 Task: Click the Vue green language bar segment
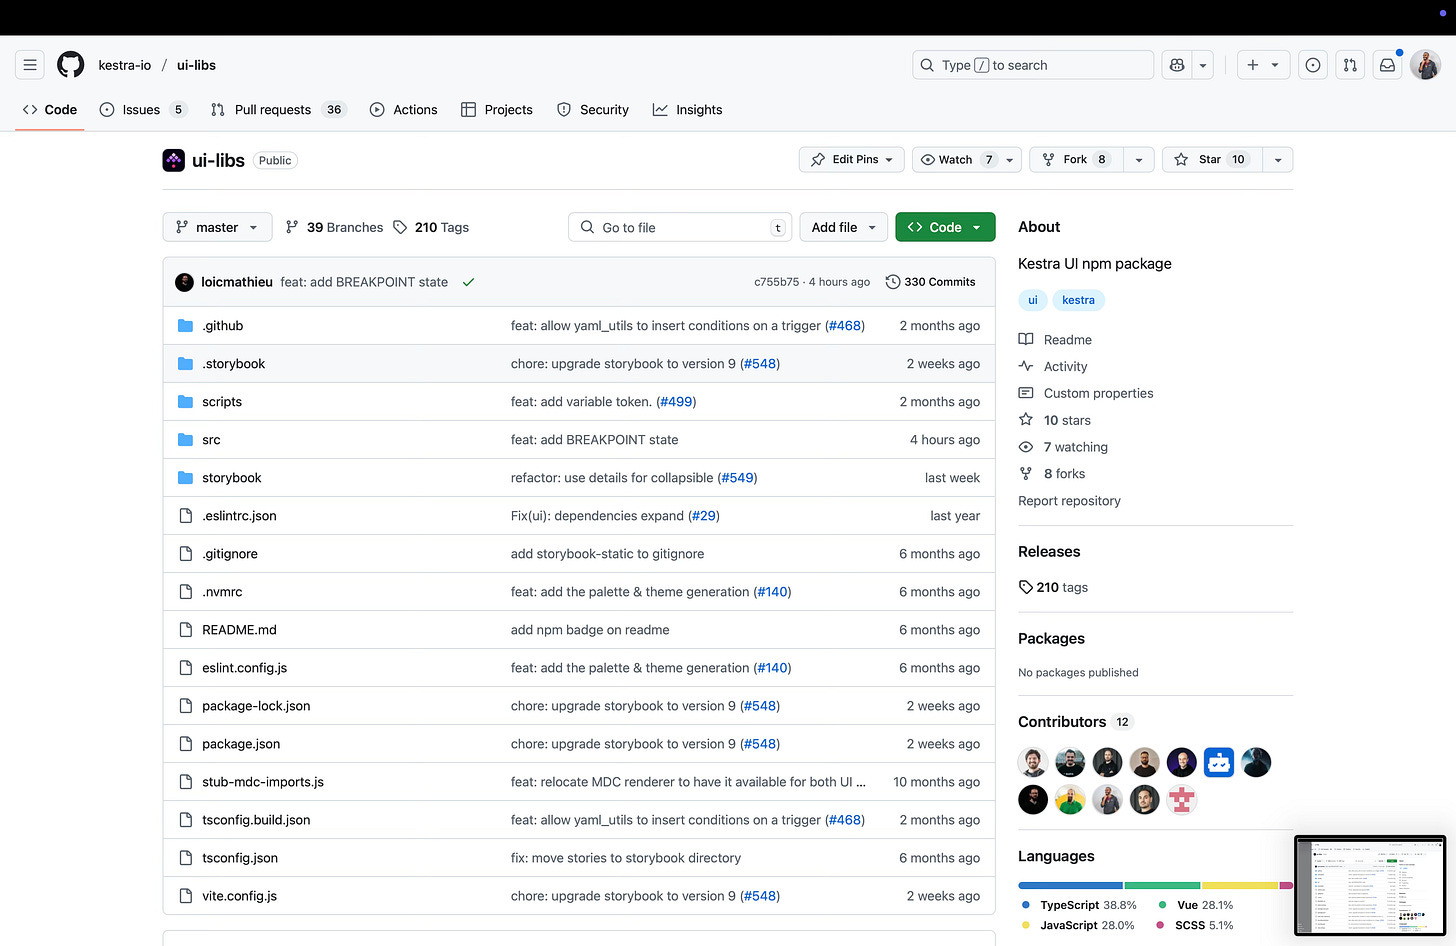pos(1162,886)
